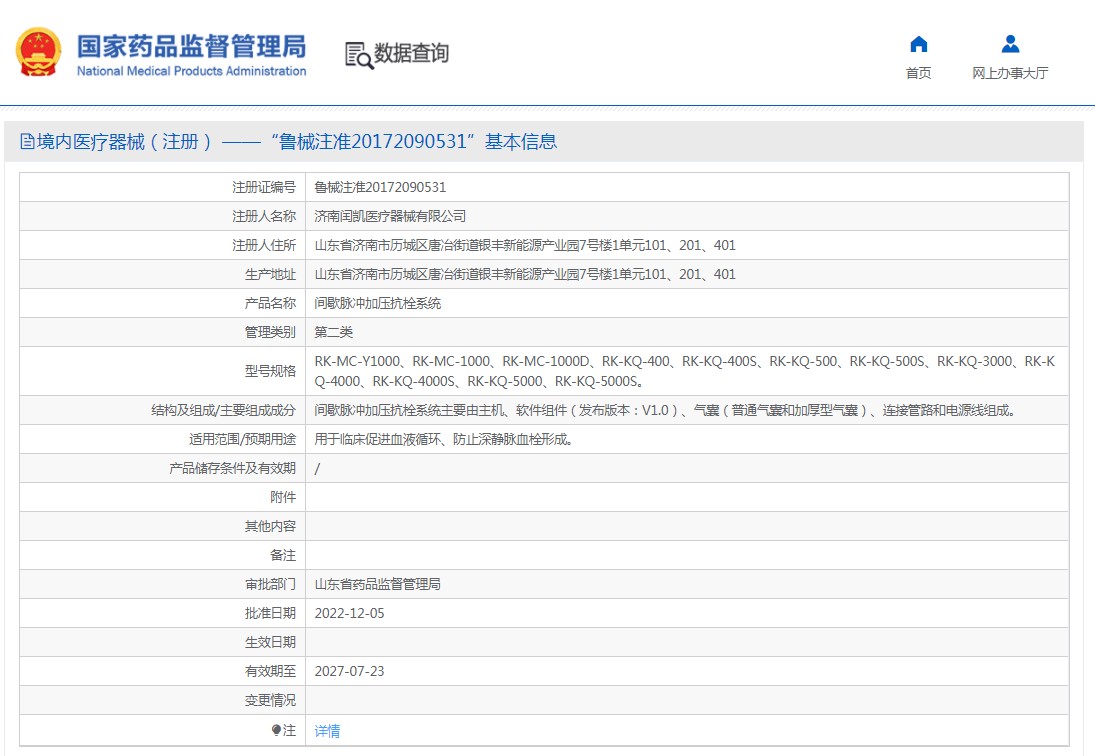Click the 注册人名称 label

click(264, 216)
